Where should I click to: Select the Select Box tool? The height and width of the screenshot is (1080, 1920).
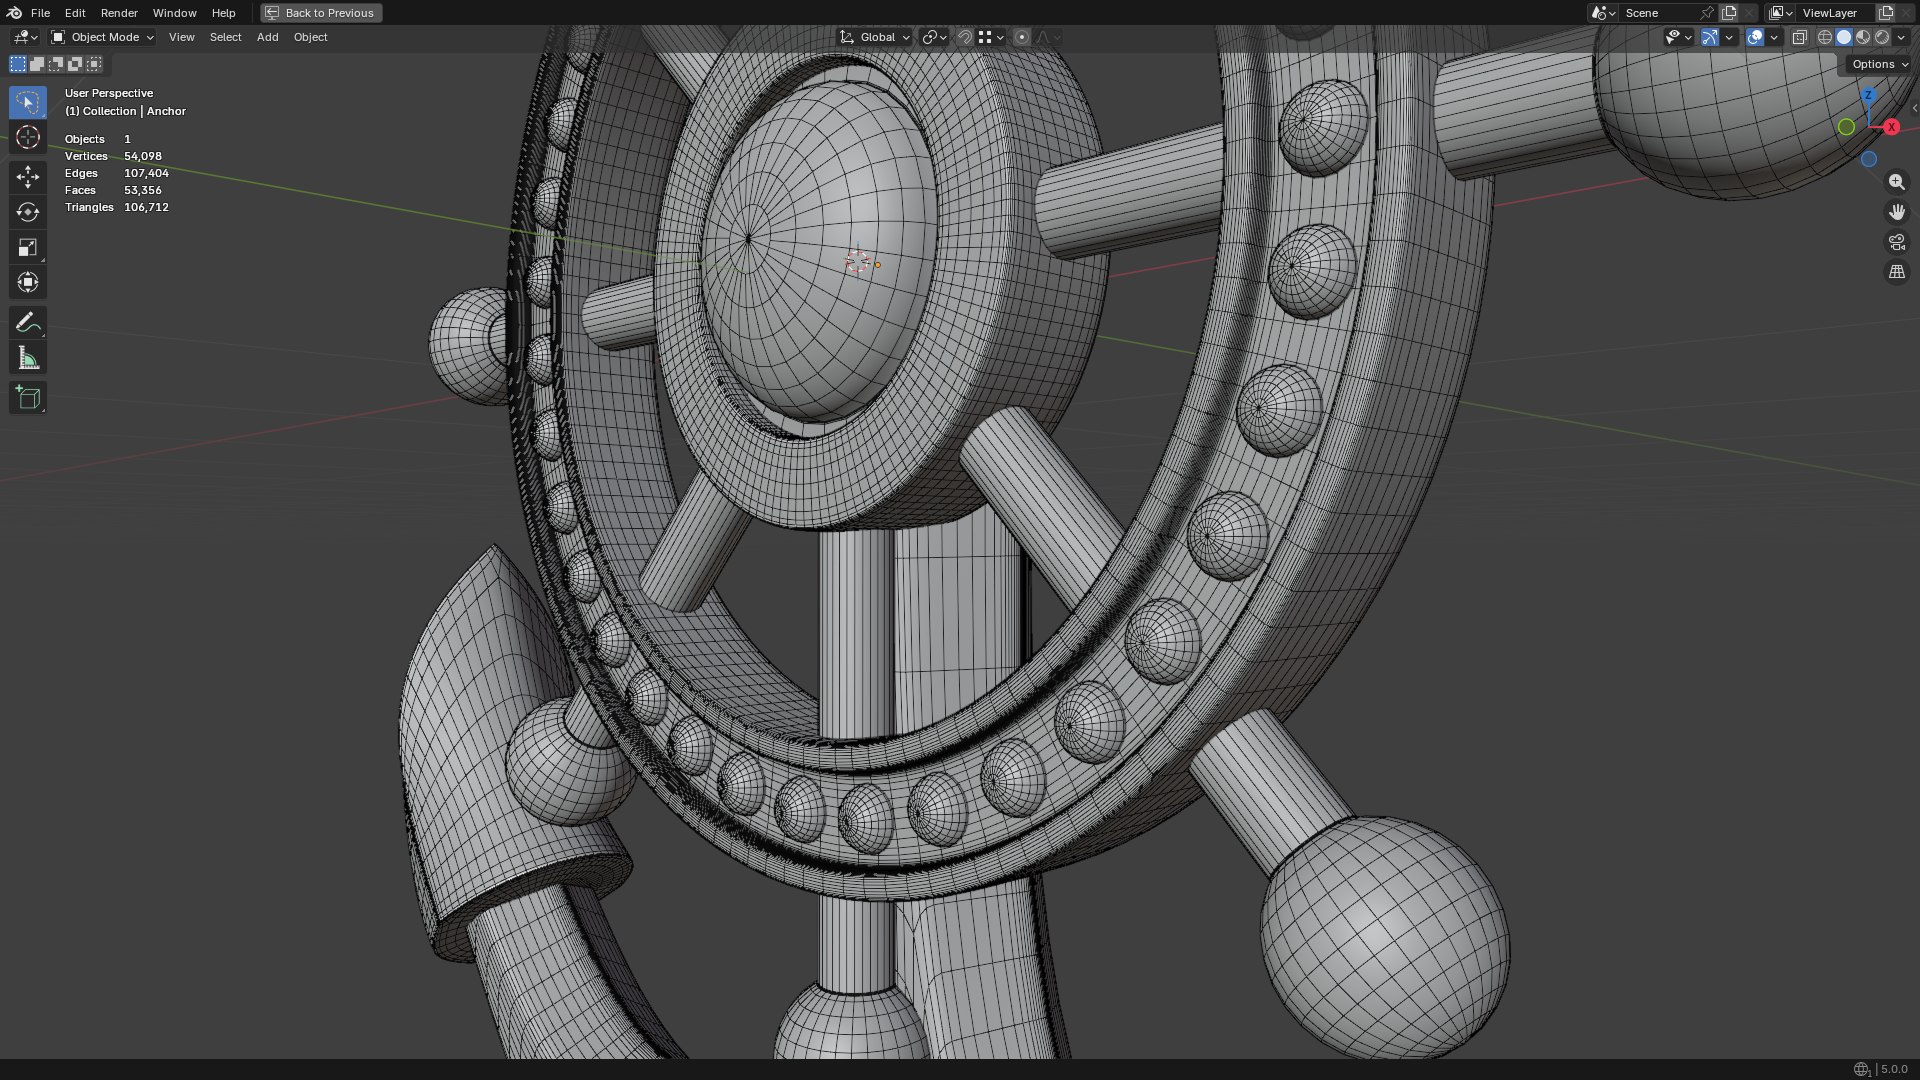(28, 102)
